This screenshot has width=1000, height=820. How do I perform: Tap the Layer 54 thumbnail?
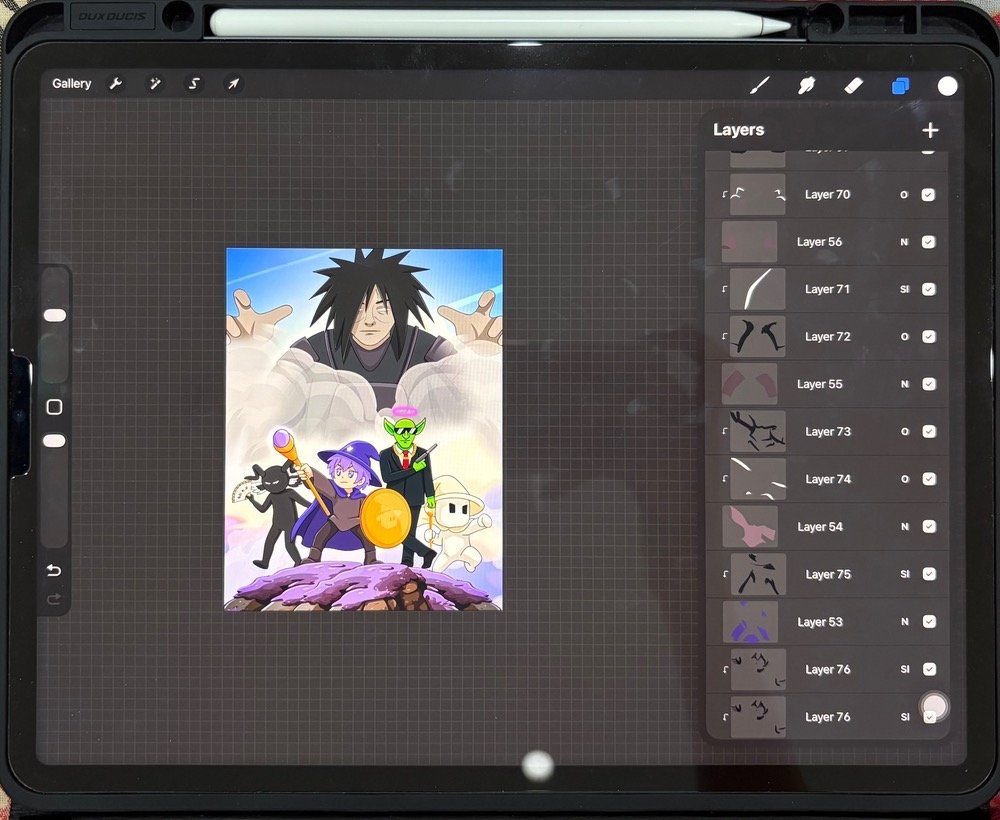(750, 526)
